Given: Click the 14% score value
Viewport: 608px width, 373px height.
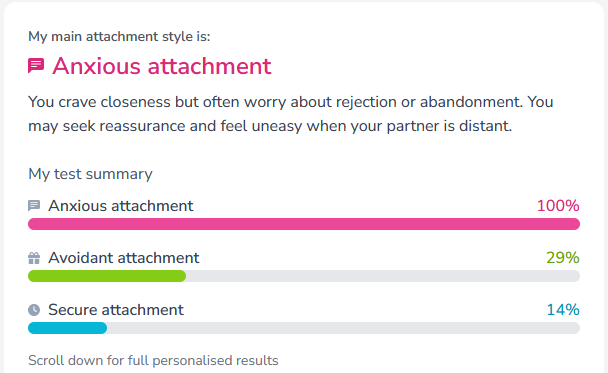Looking at the screenshot, I should click(x=563, y=310).
